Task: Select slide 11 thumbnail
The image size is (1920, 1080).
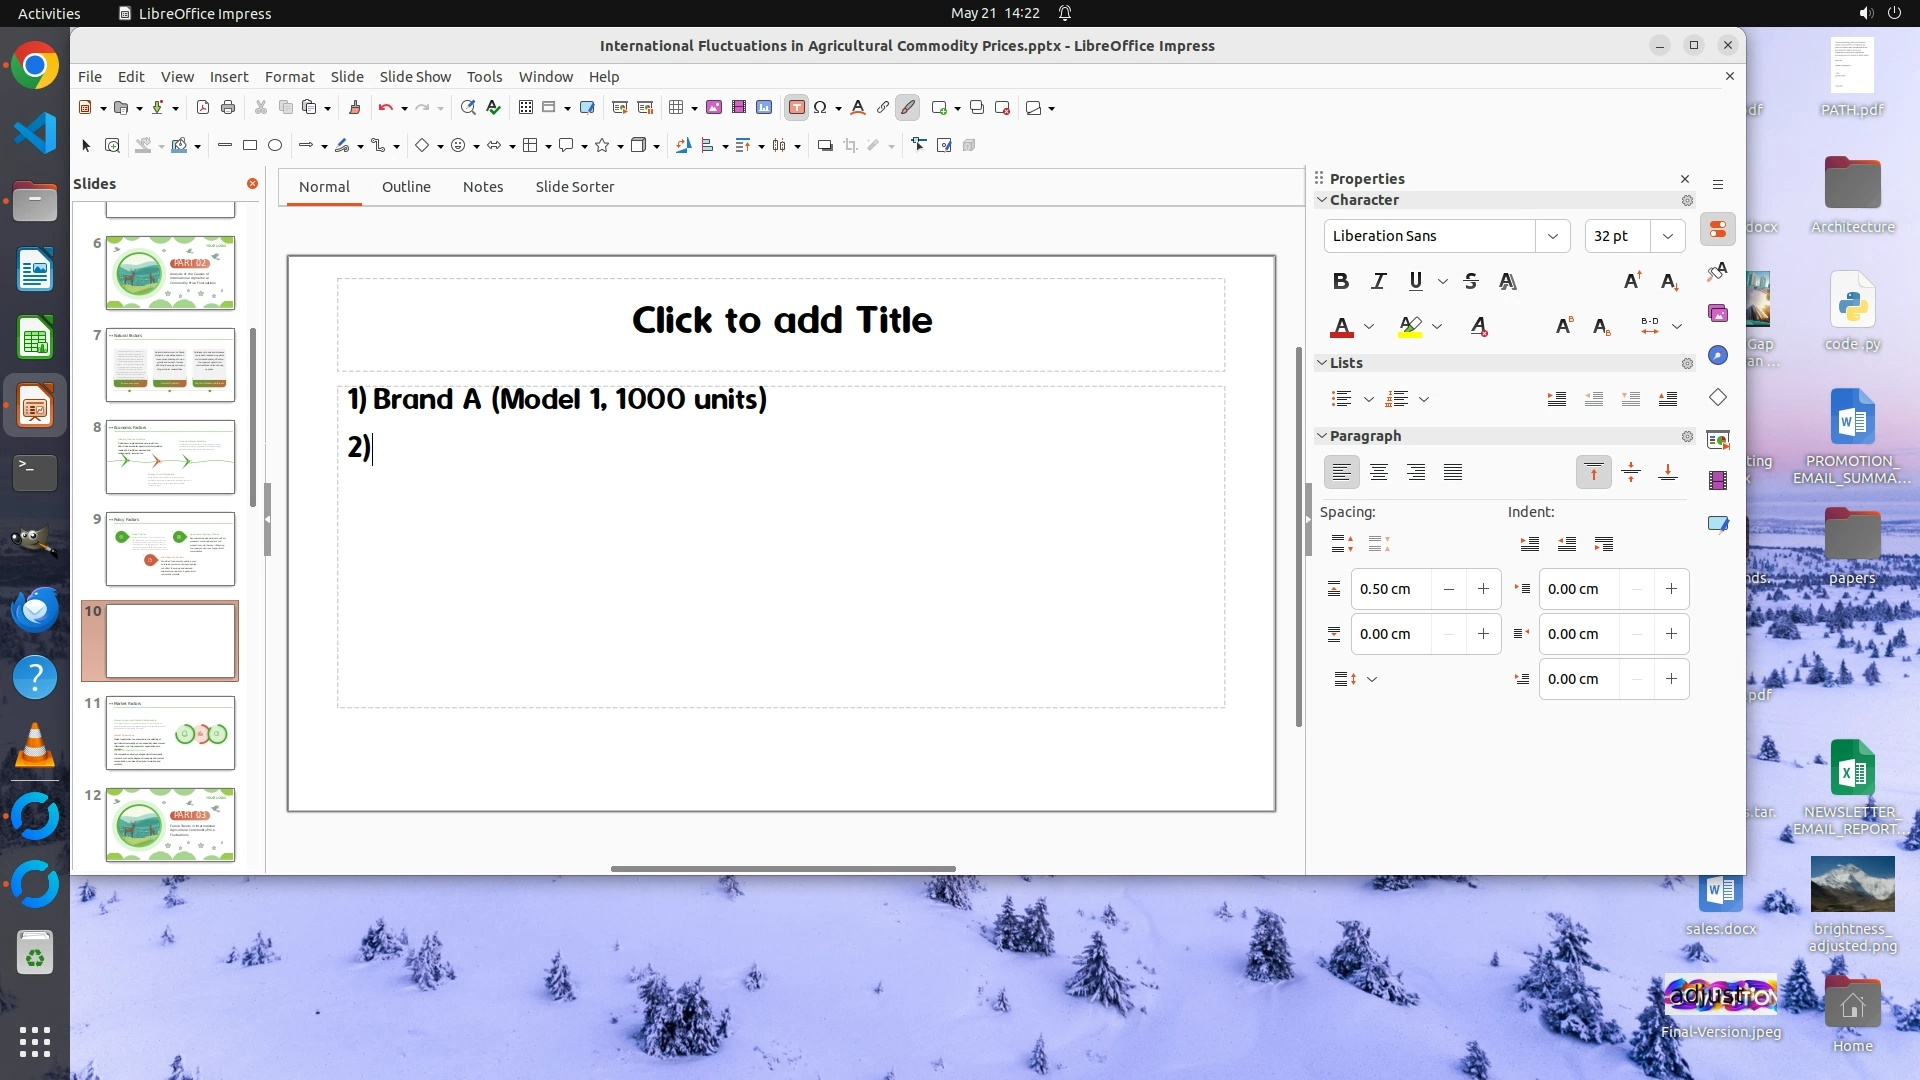Action: point(170,734)
